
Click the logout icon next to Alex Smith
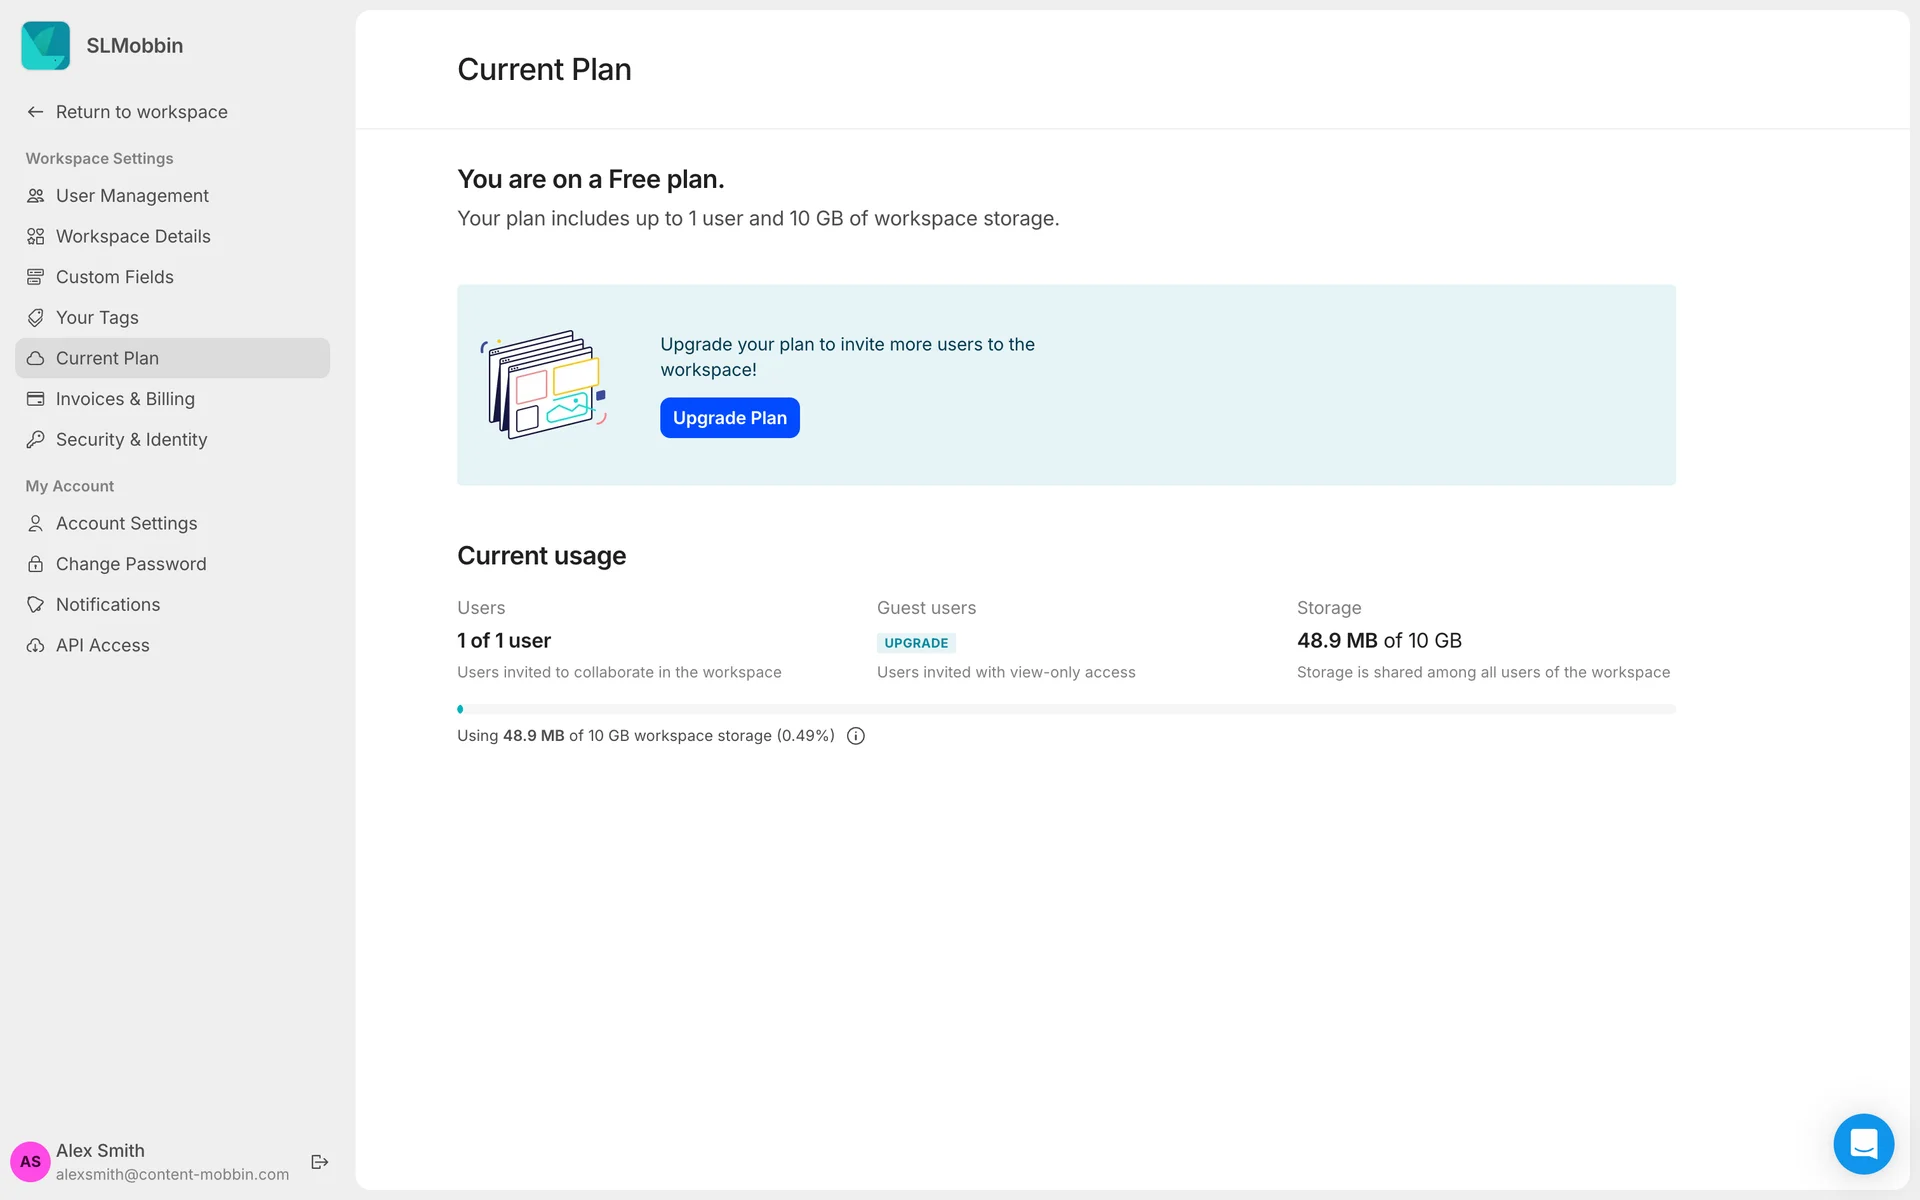click(320, 1162)
